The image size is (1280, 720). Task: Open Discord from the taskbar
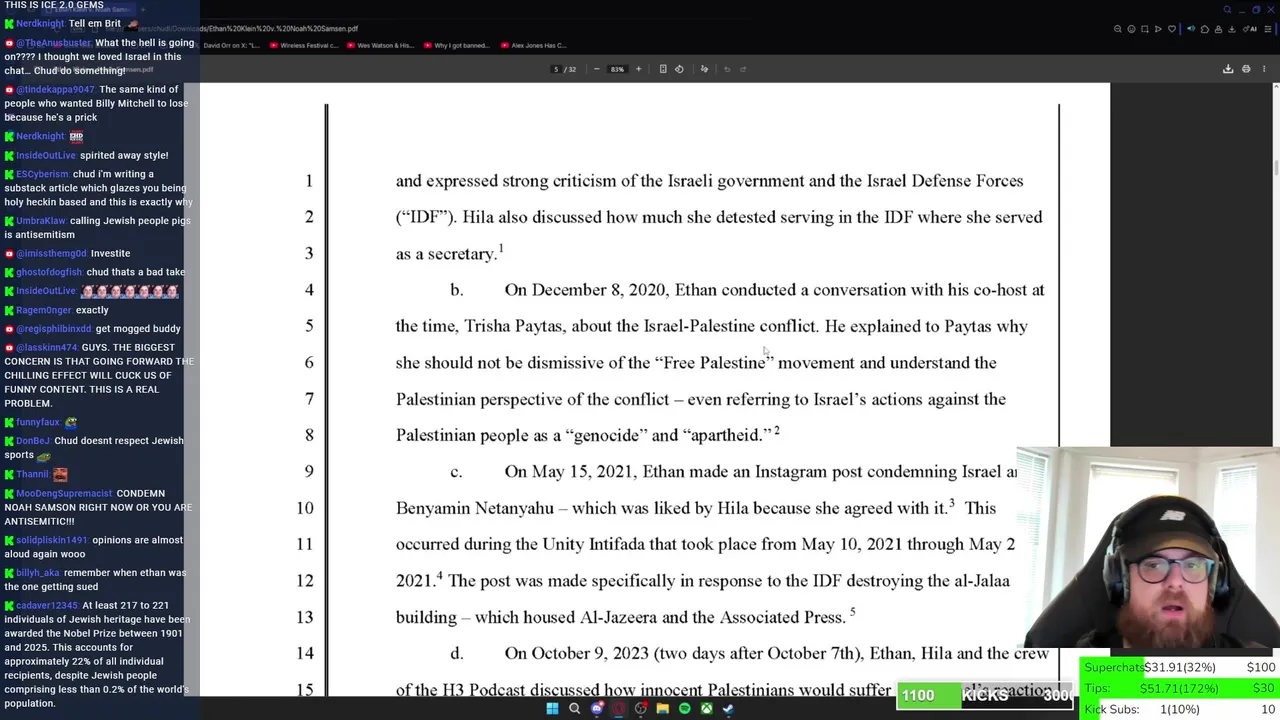(x=596, y=709)
